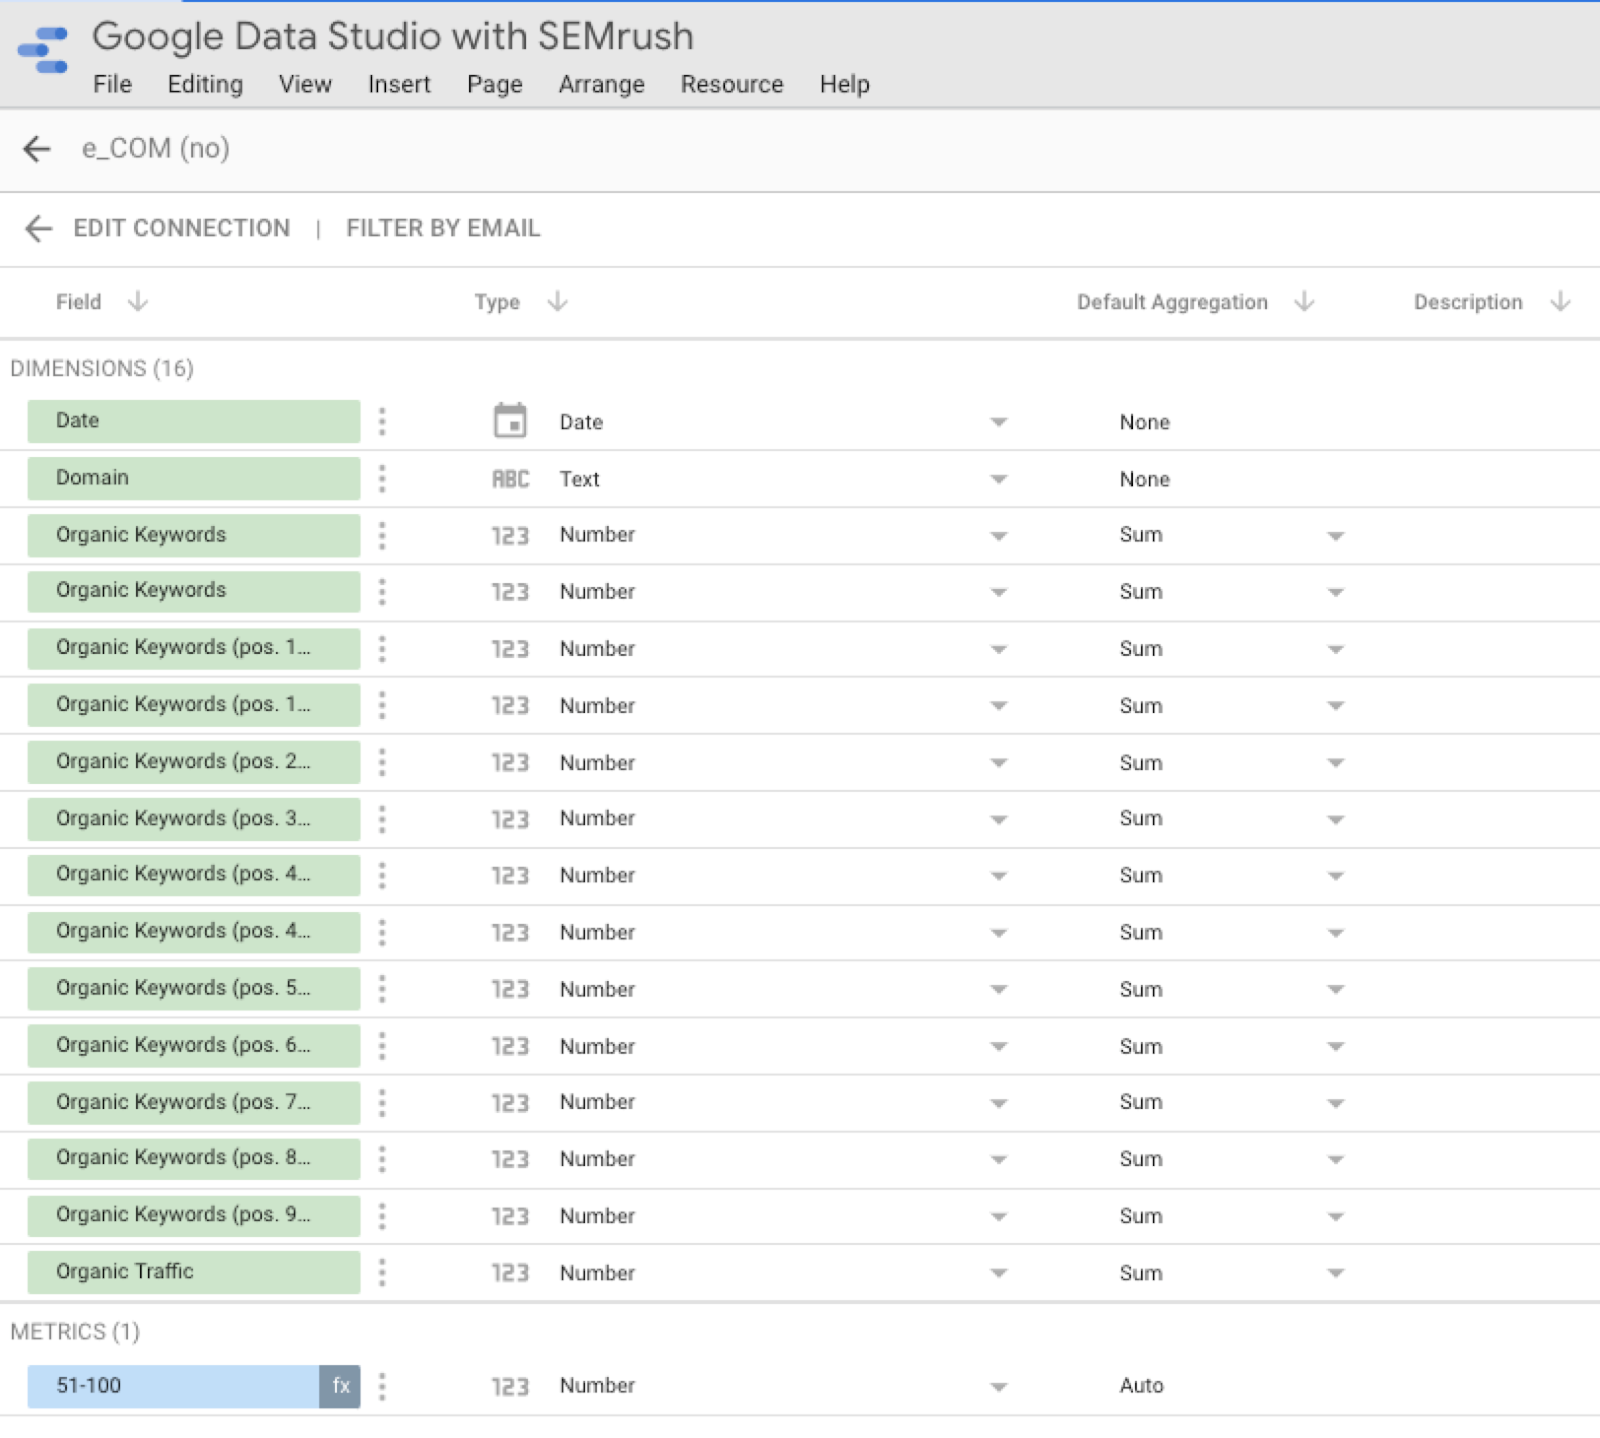This screenshot has width=1600, height=1438.
Task: Click 123 number icon in Organic Traffic row
Action: (510, 1273)
